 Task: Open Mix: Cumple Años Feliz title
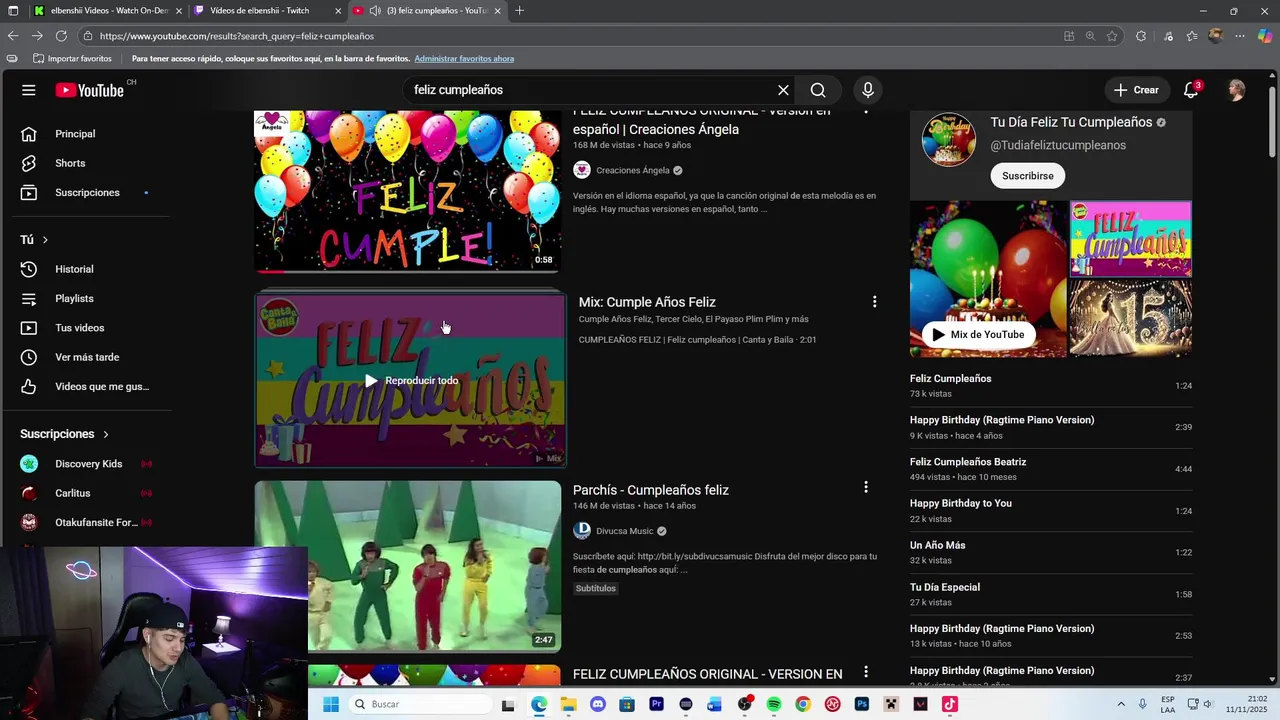pyautogui.click(x=647, y=302)
